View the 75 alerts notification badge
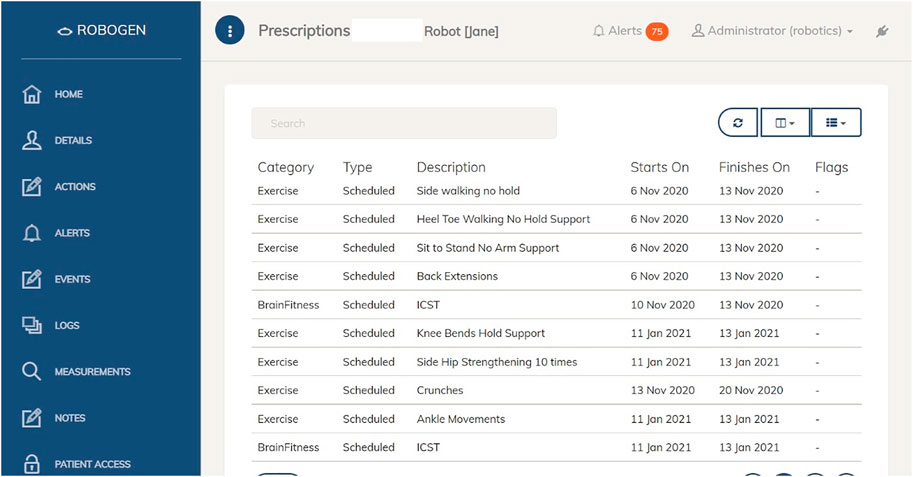 click(x=657, y=31)
